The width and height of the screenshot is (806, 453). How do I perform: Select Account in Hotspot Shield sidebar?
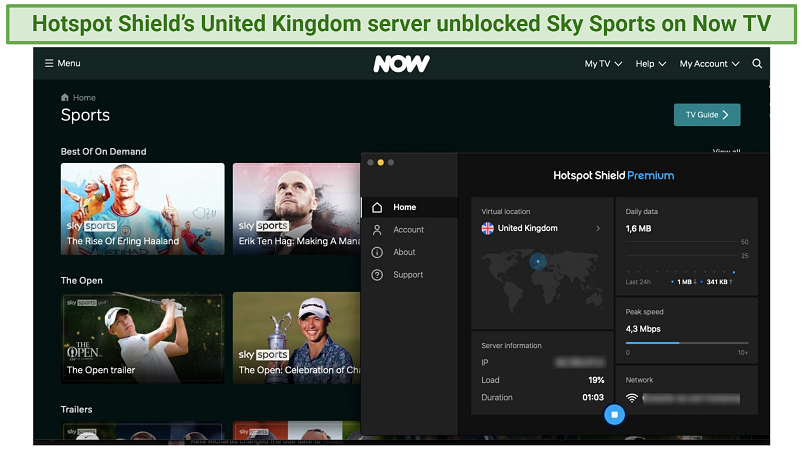pyautogui.click(x=410, y=230)
